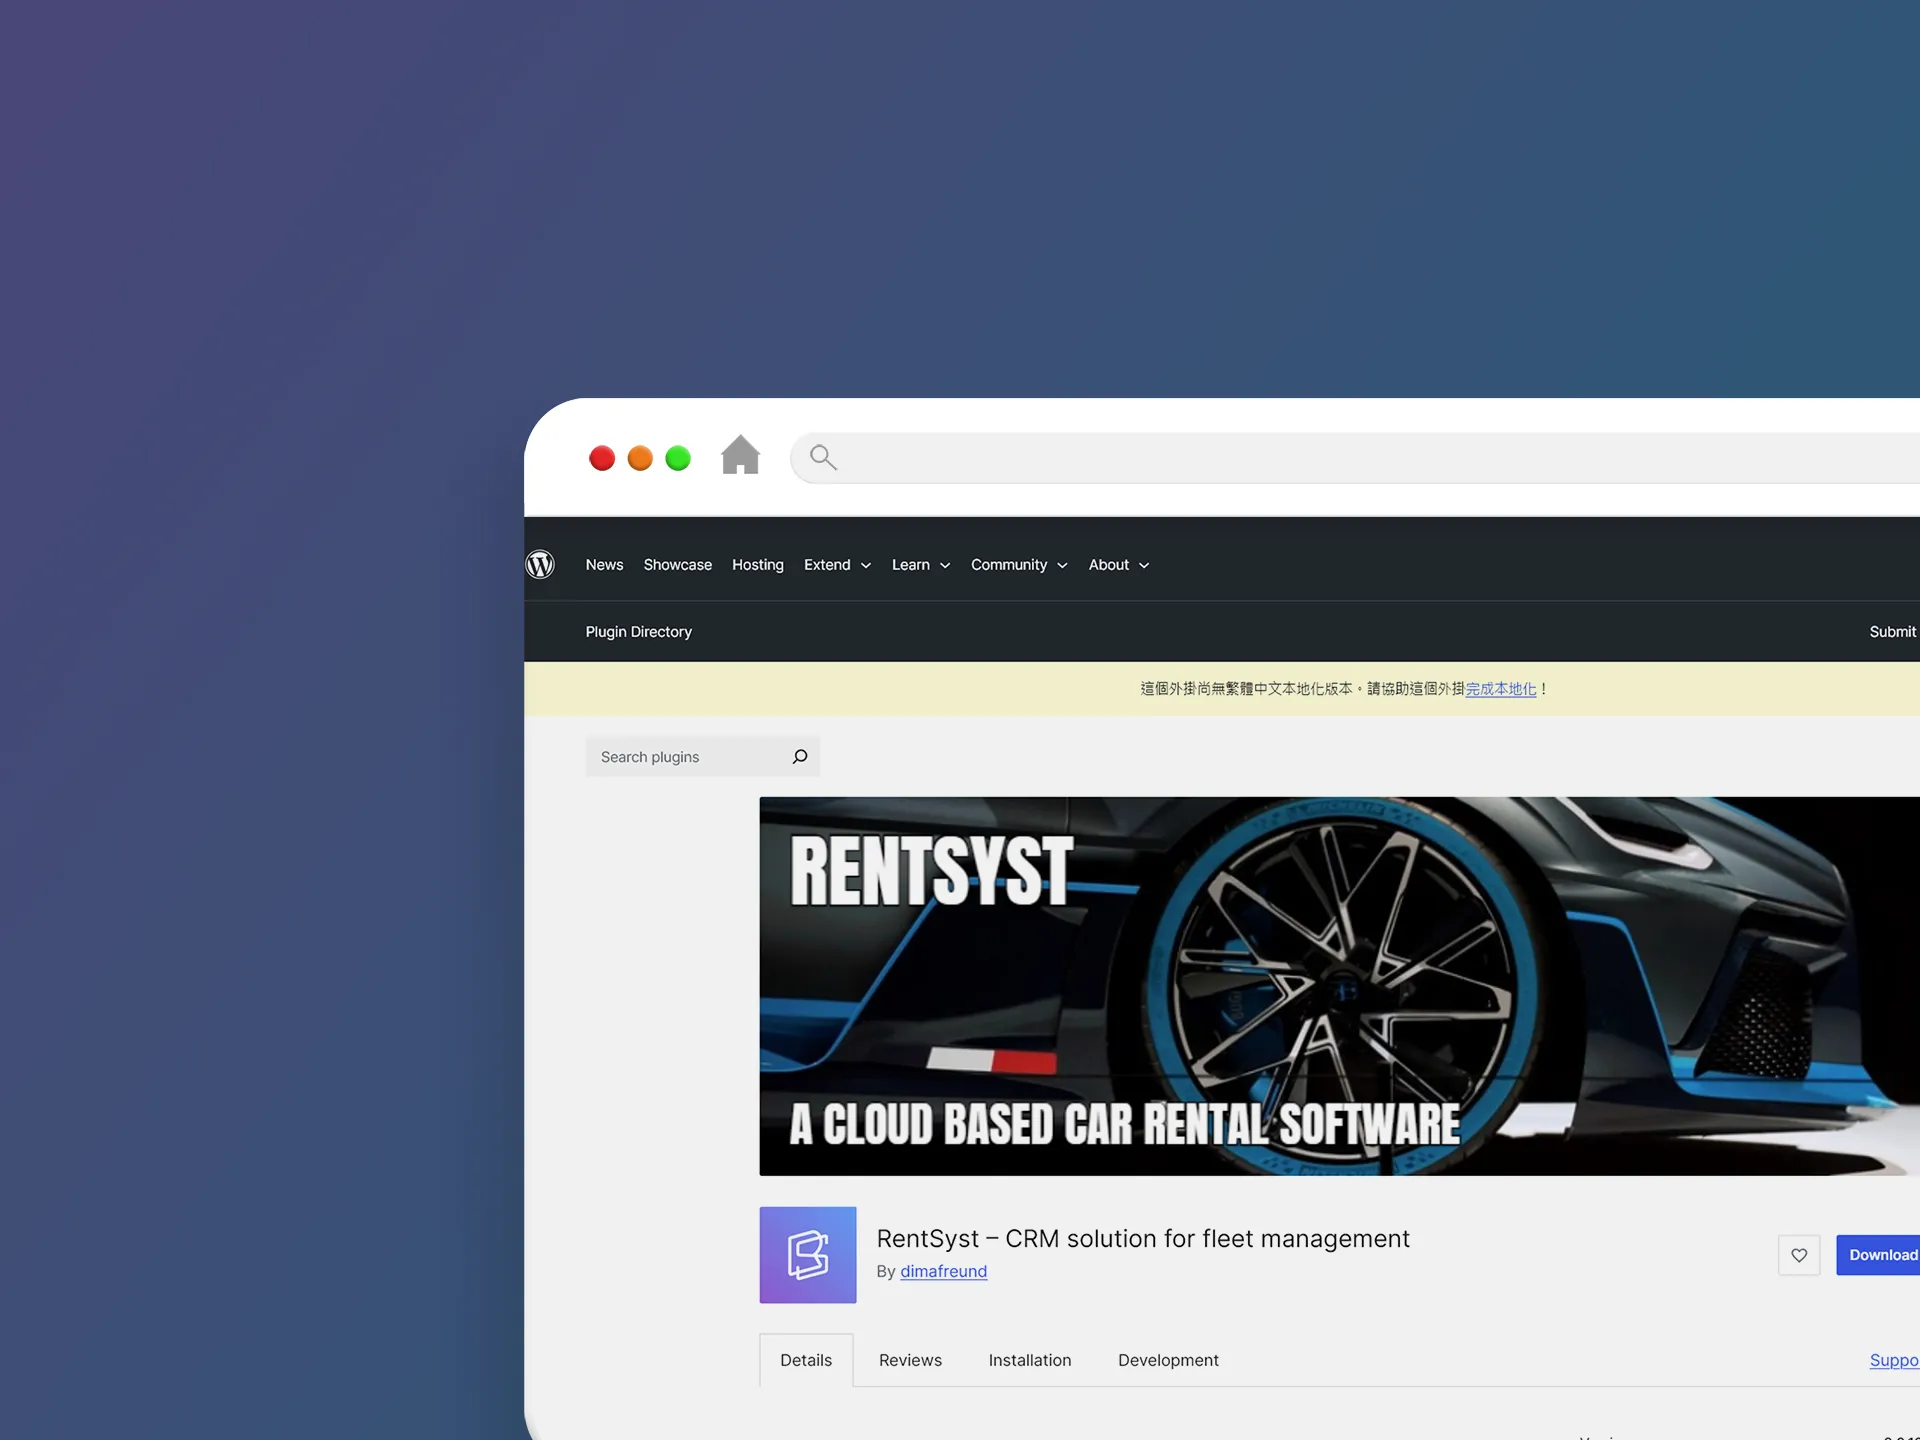Click the Search plugins magnifier icon

coord(800,757)
